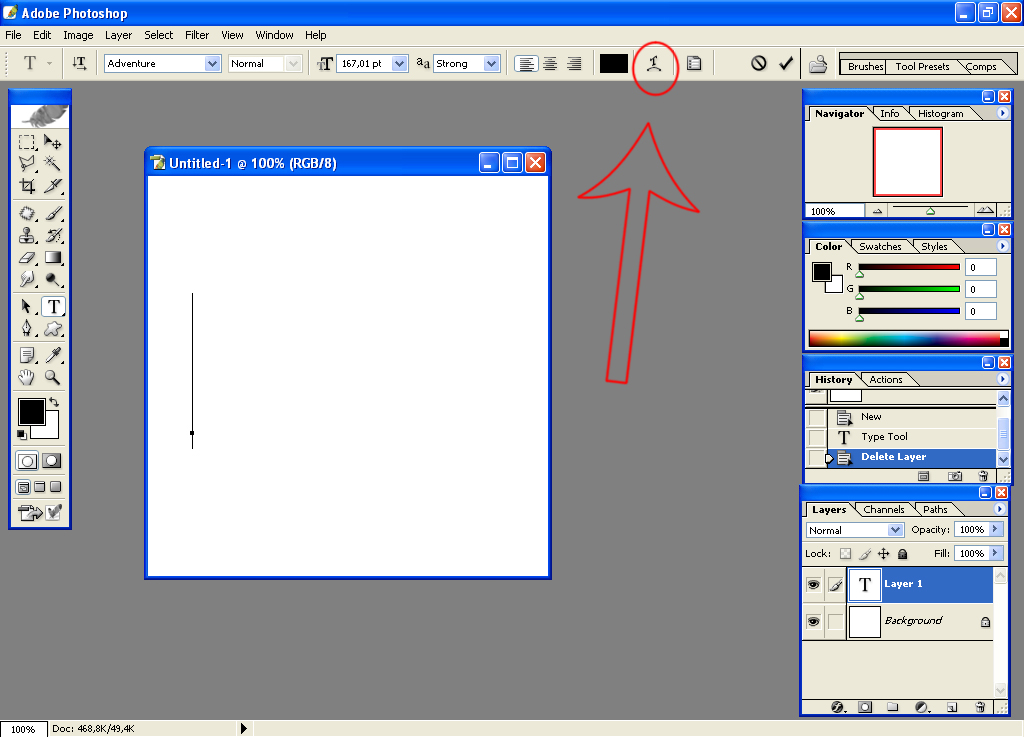Switch to the Actions tab
Viewport: 1024px width, 737px height.
886,379
